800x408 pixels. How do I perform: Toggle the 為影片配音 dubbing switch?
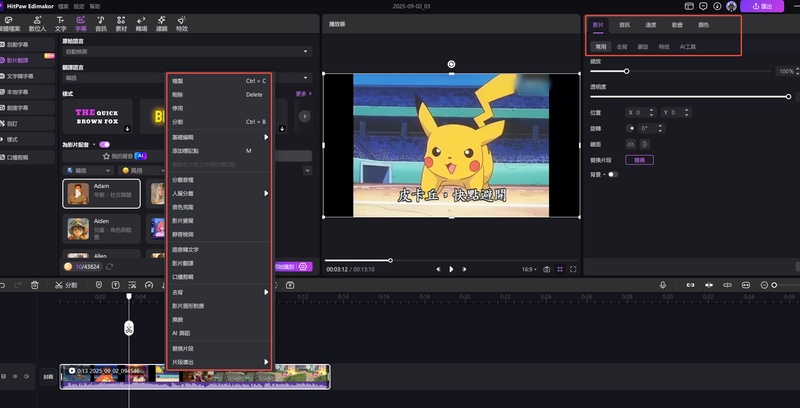[x=105, y=144]
